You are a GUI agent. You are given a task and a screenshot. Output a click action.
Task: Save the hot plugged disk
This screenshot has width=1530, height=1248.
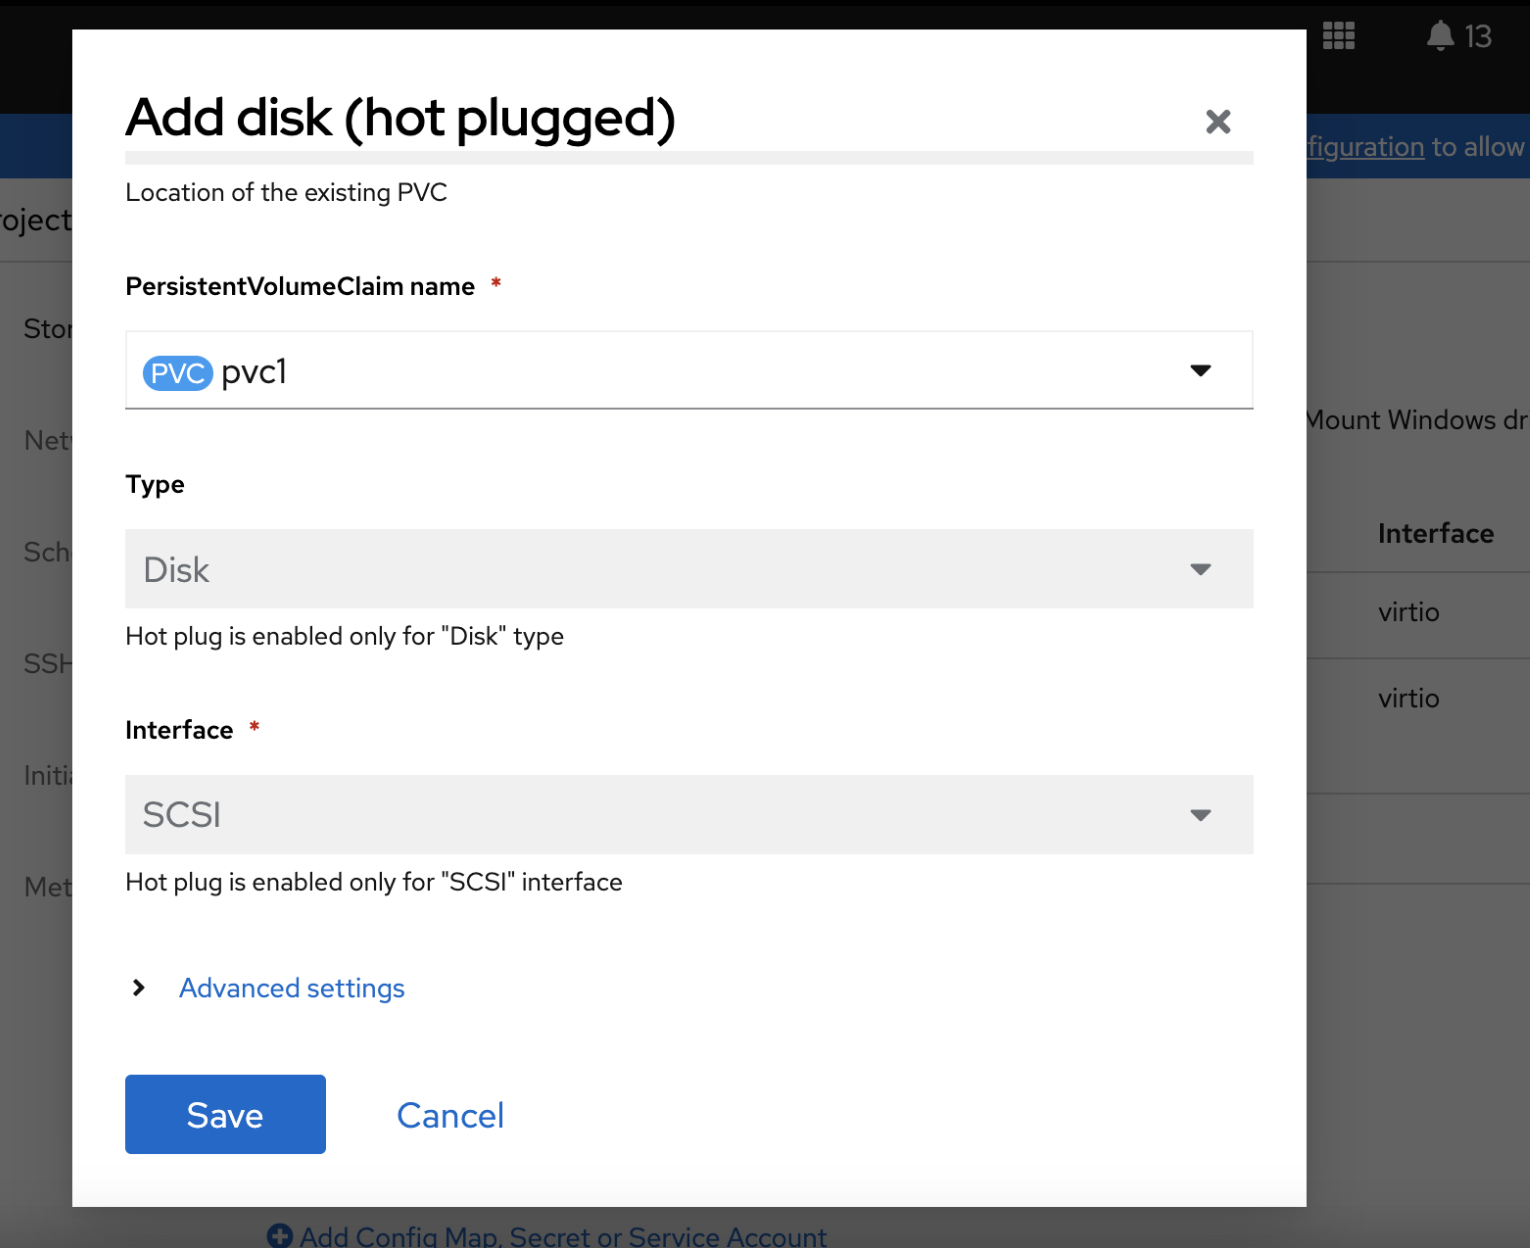(225, 1114)
